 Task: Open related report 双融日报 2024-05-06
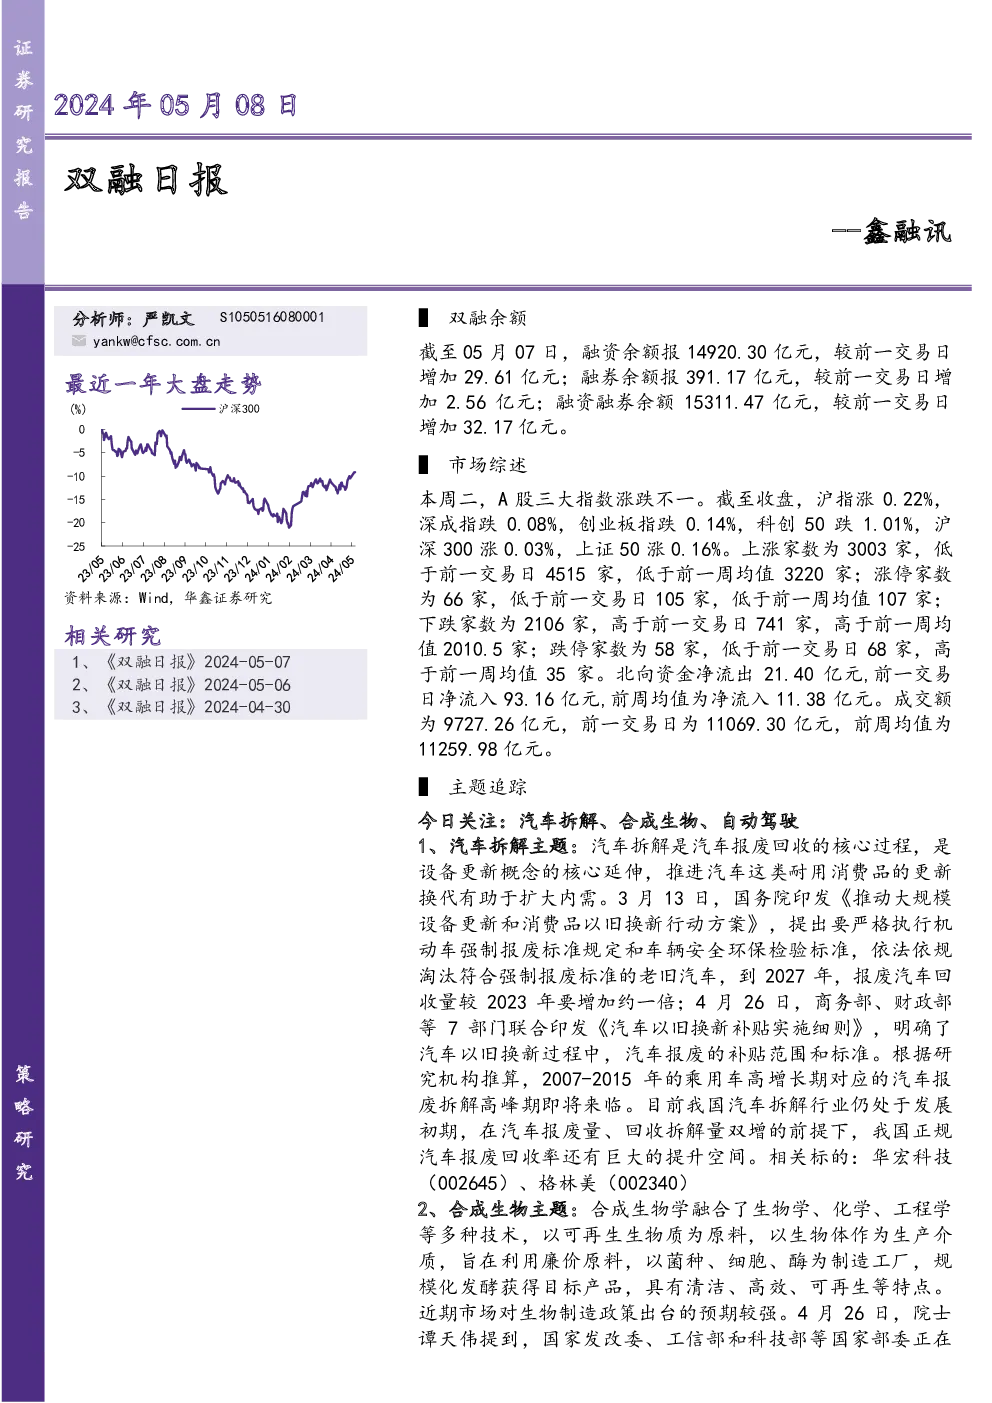point(181,685)
